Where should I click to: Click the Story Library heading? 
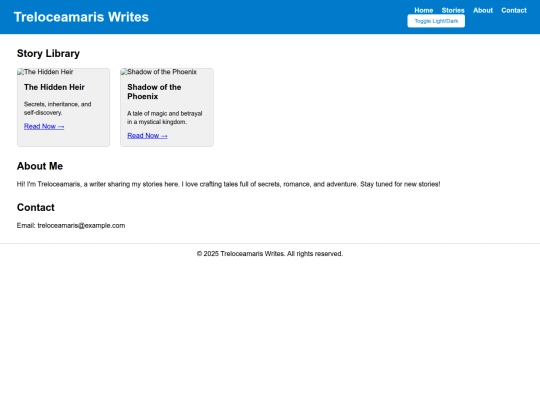point(48,53)
